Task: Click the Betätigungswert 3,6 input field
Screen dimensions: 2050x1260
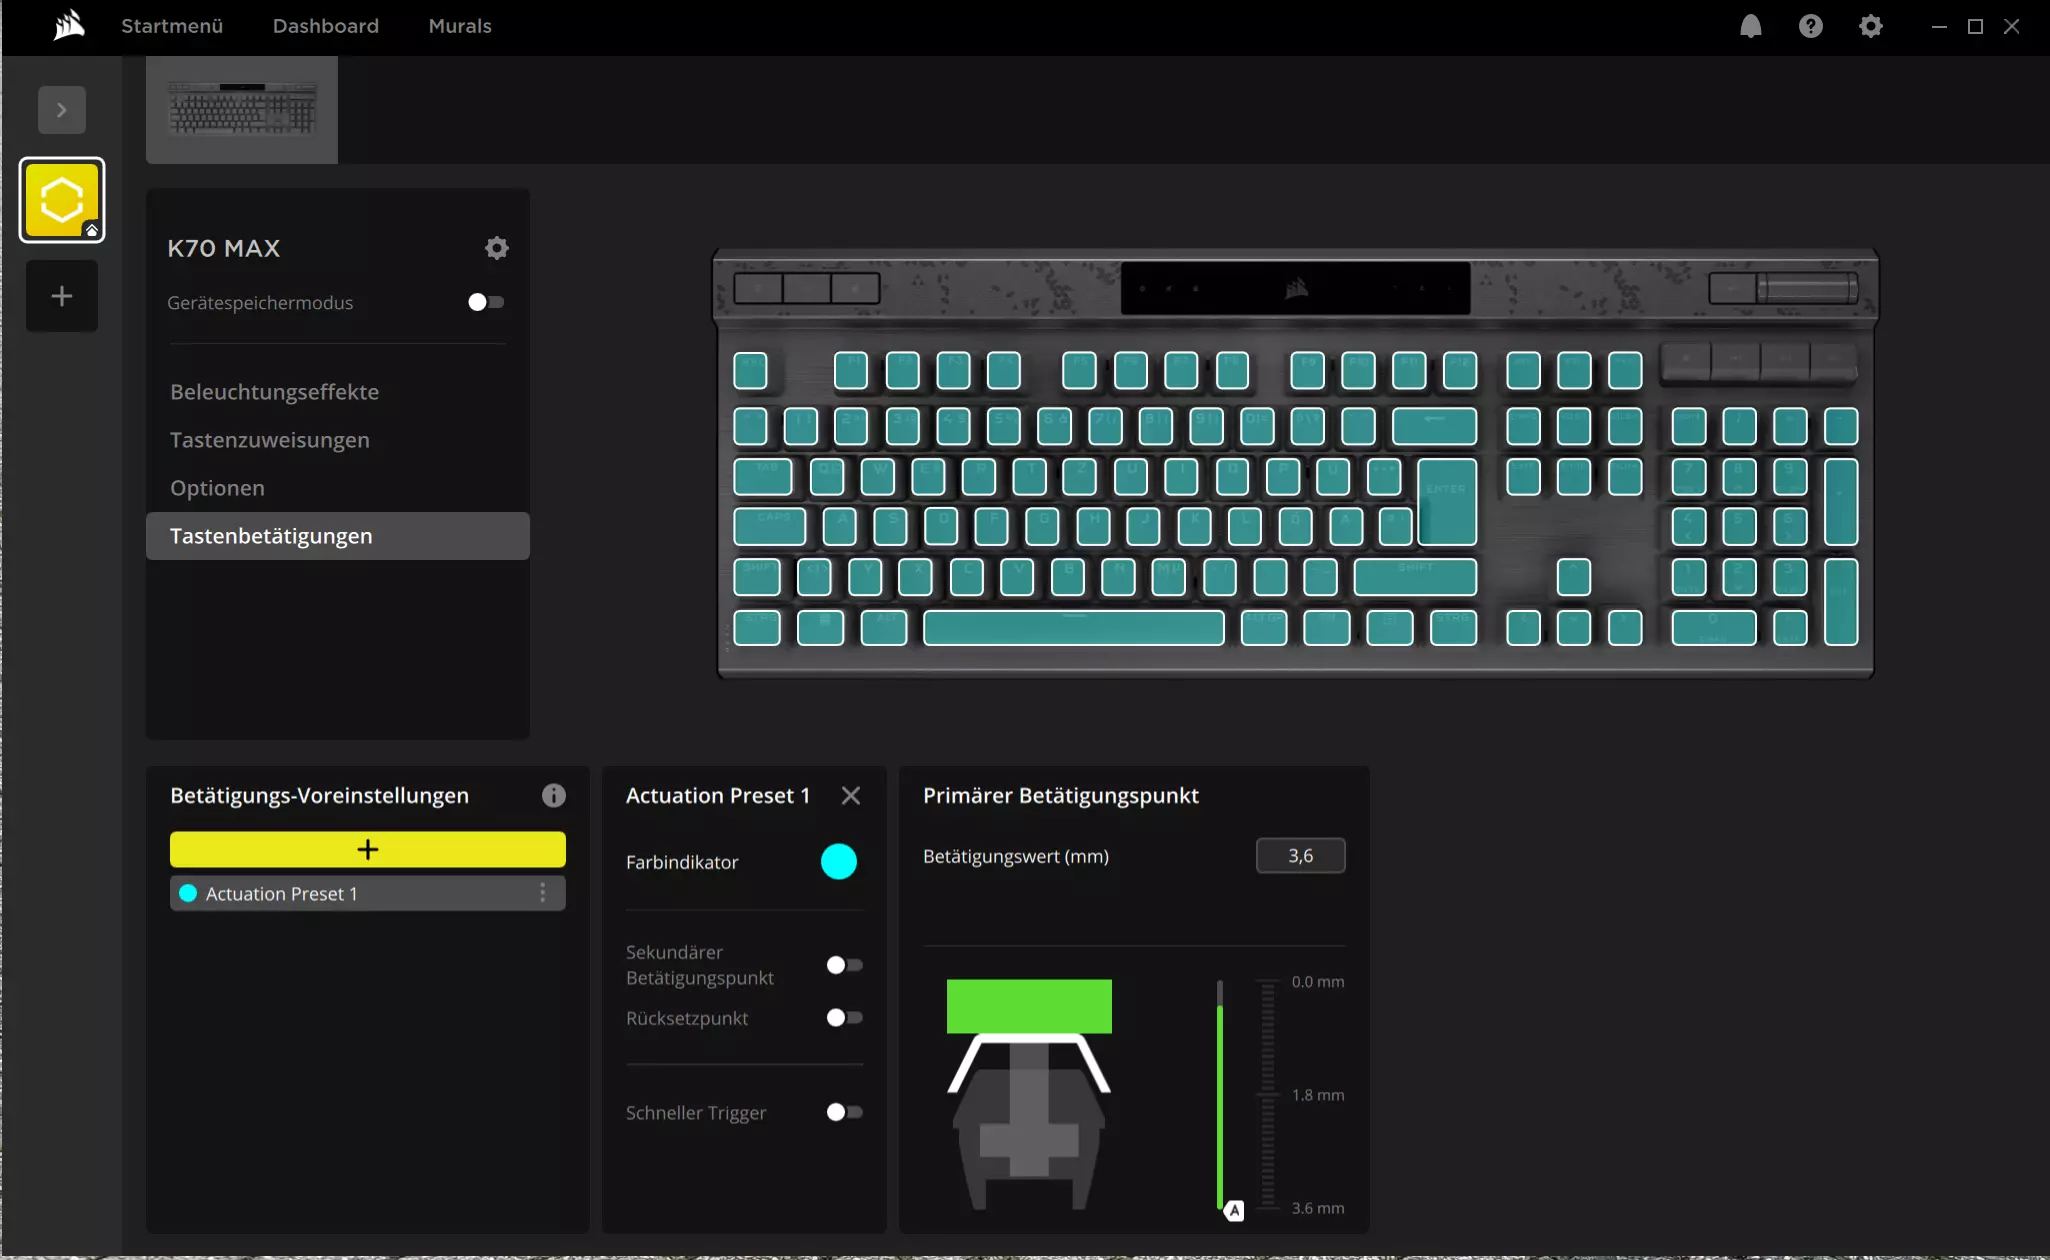Action: click(x=1301, y=856)
